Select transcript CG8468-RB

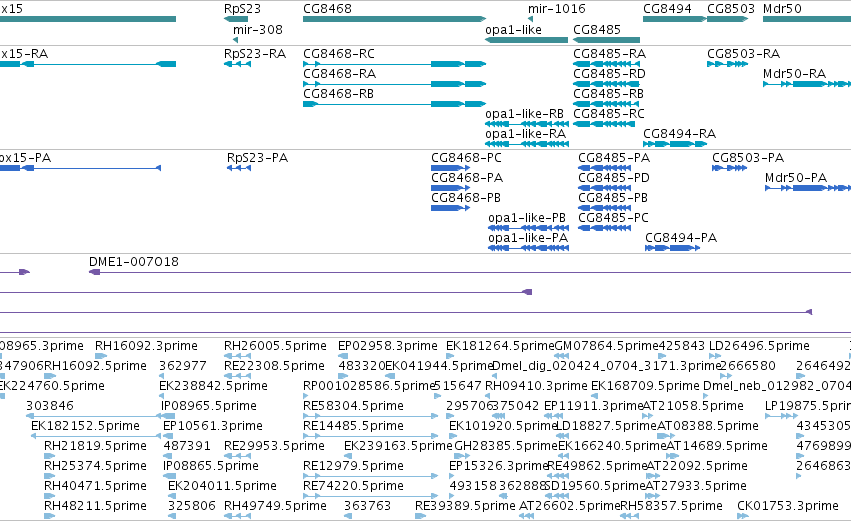(x=338, y=94)
